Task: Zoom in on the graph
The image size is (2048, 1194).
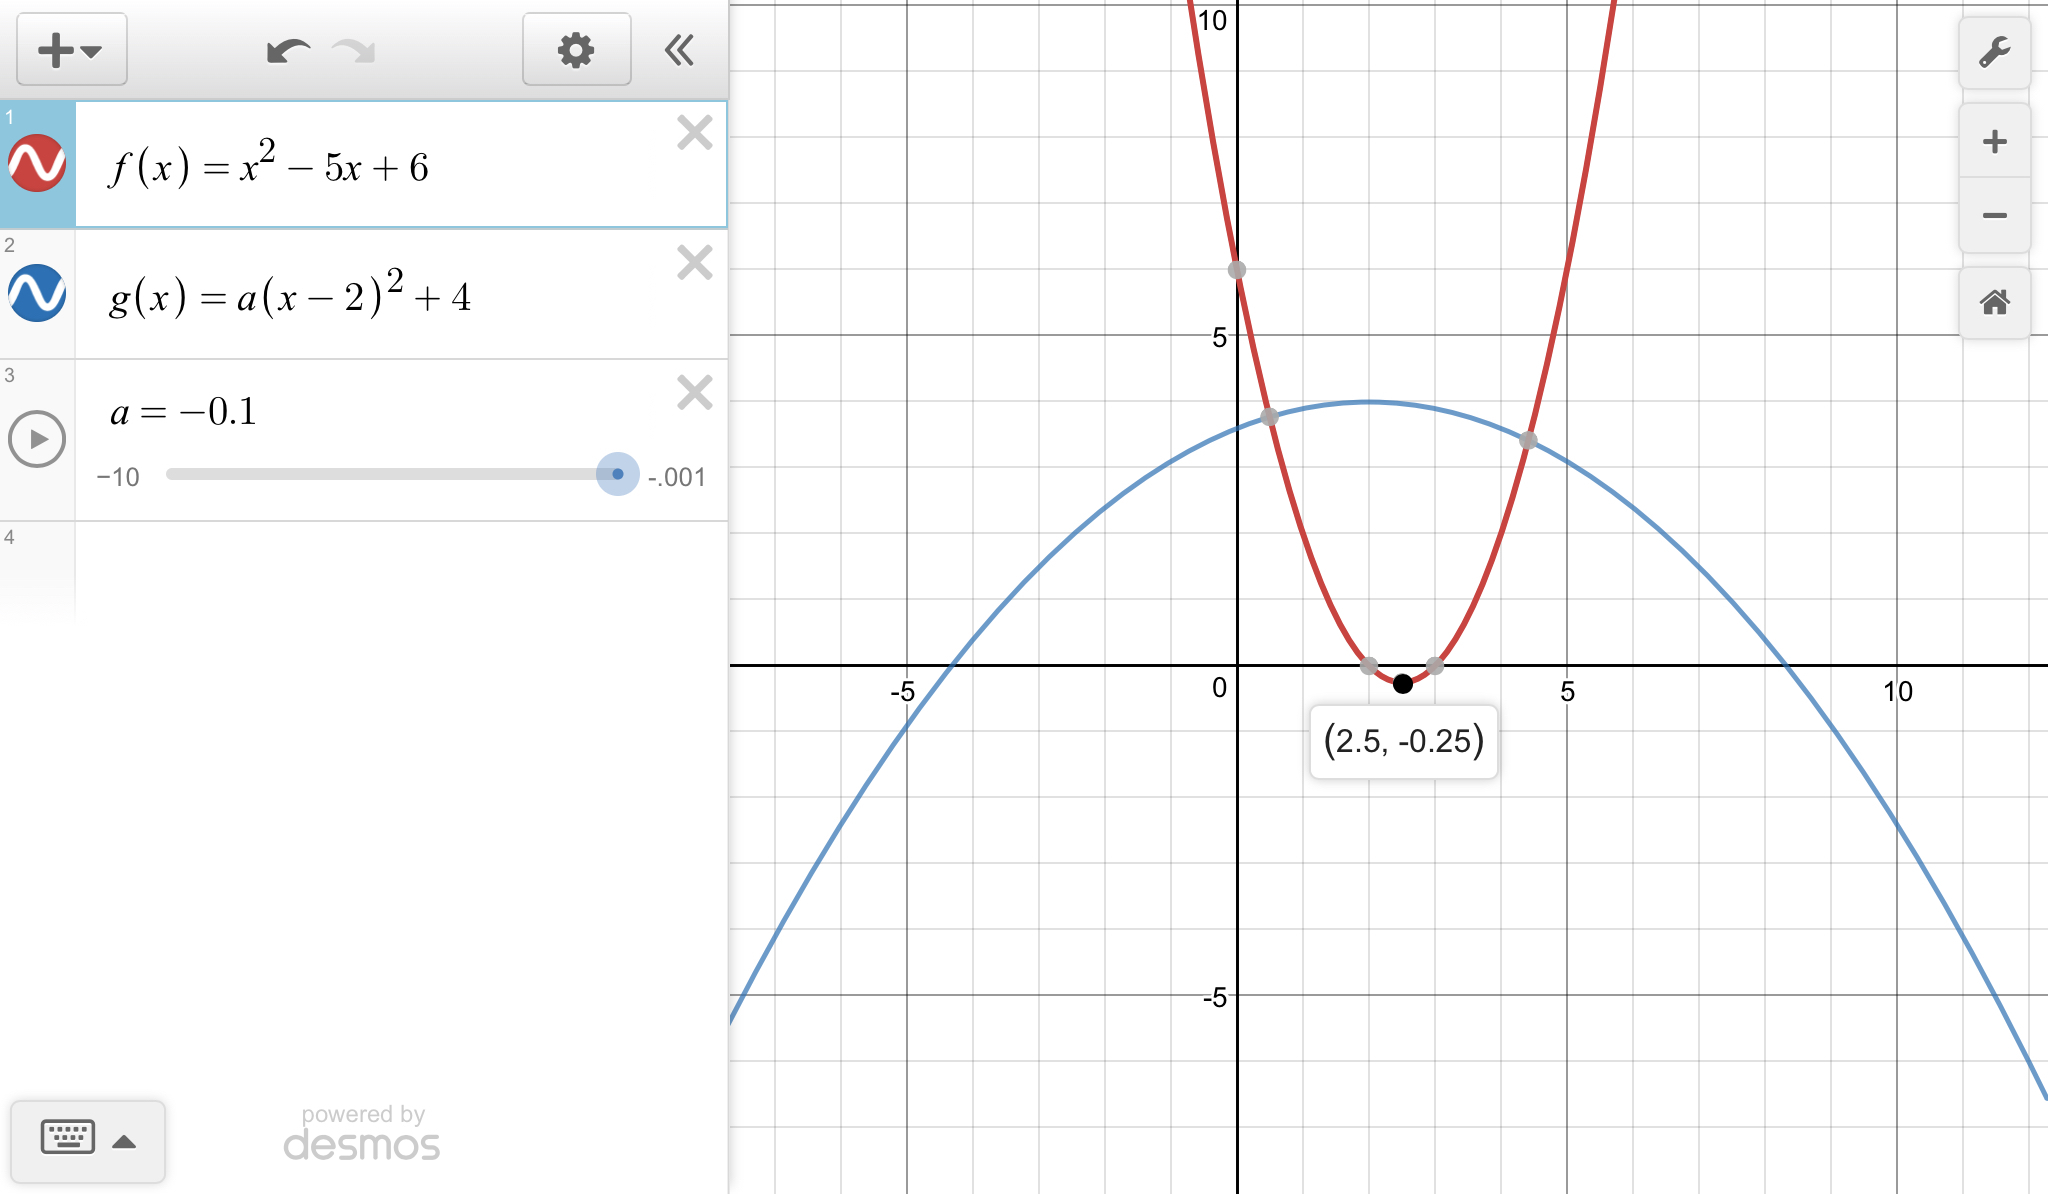Action: (1994, 141)
